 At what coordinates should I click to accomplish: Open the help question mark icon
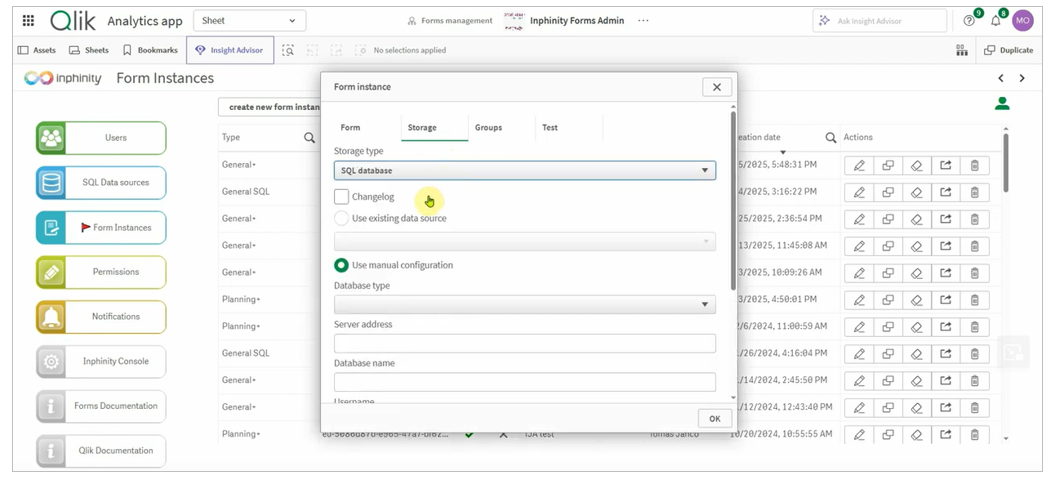click(969, 21)
